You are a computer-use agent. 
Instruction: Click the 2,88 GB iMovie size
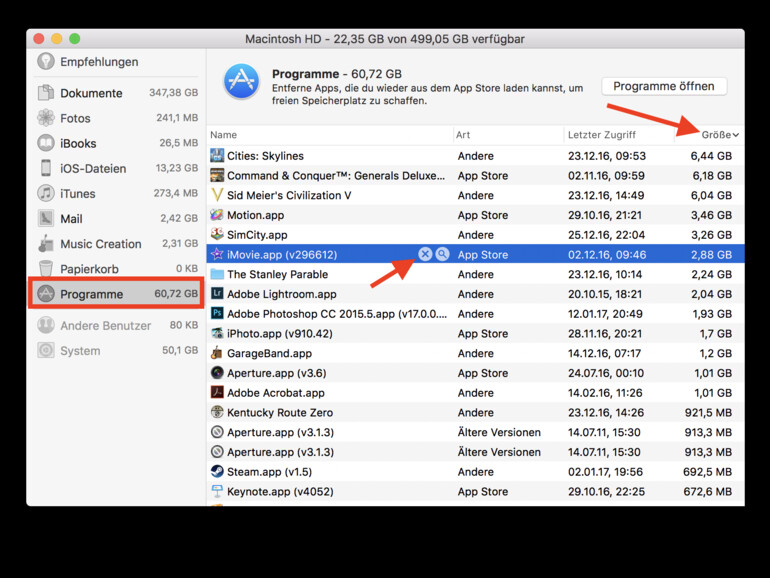[x=712, y=254]
